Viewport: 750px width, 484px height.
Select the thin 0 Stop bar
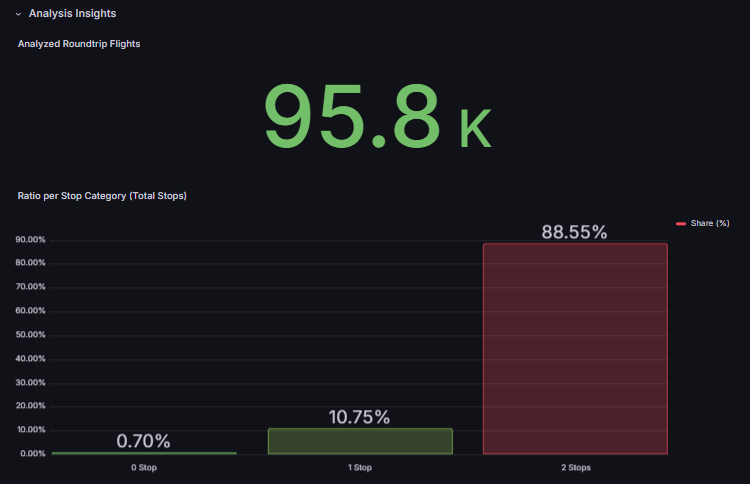(x=144, y=453)
